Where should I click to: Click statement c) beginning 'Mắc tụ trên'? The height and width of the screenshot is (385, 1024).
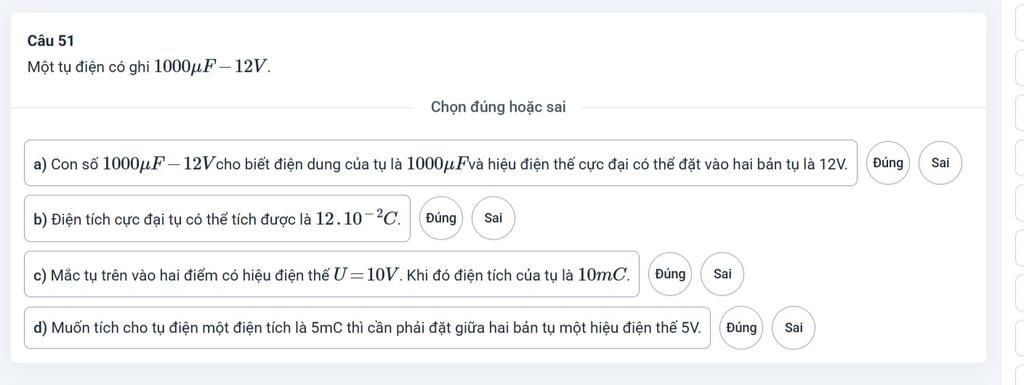tap(332, 274)
